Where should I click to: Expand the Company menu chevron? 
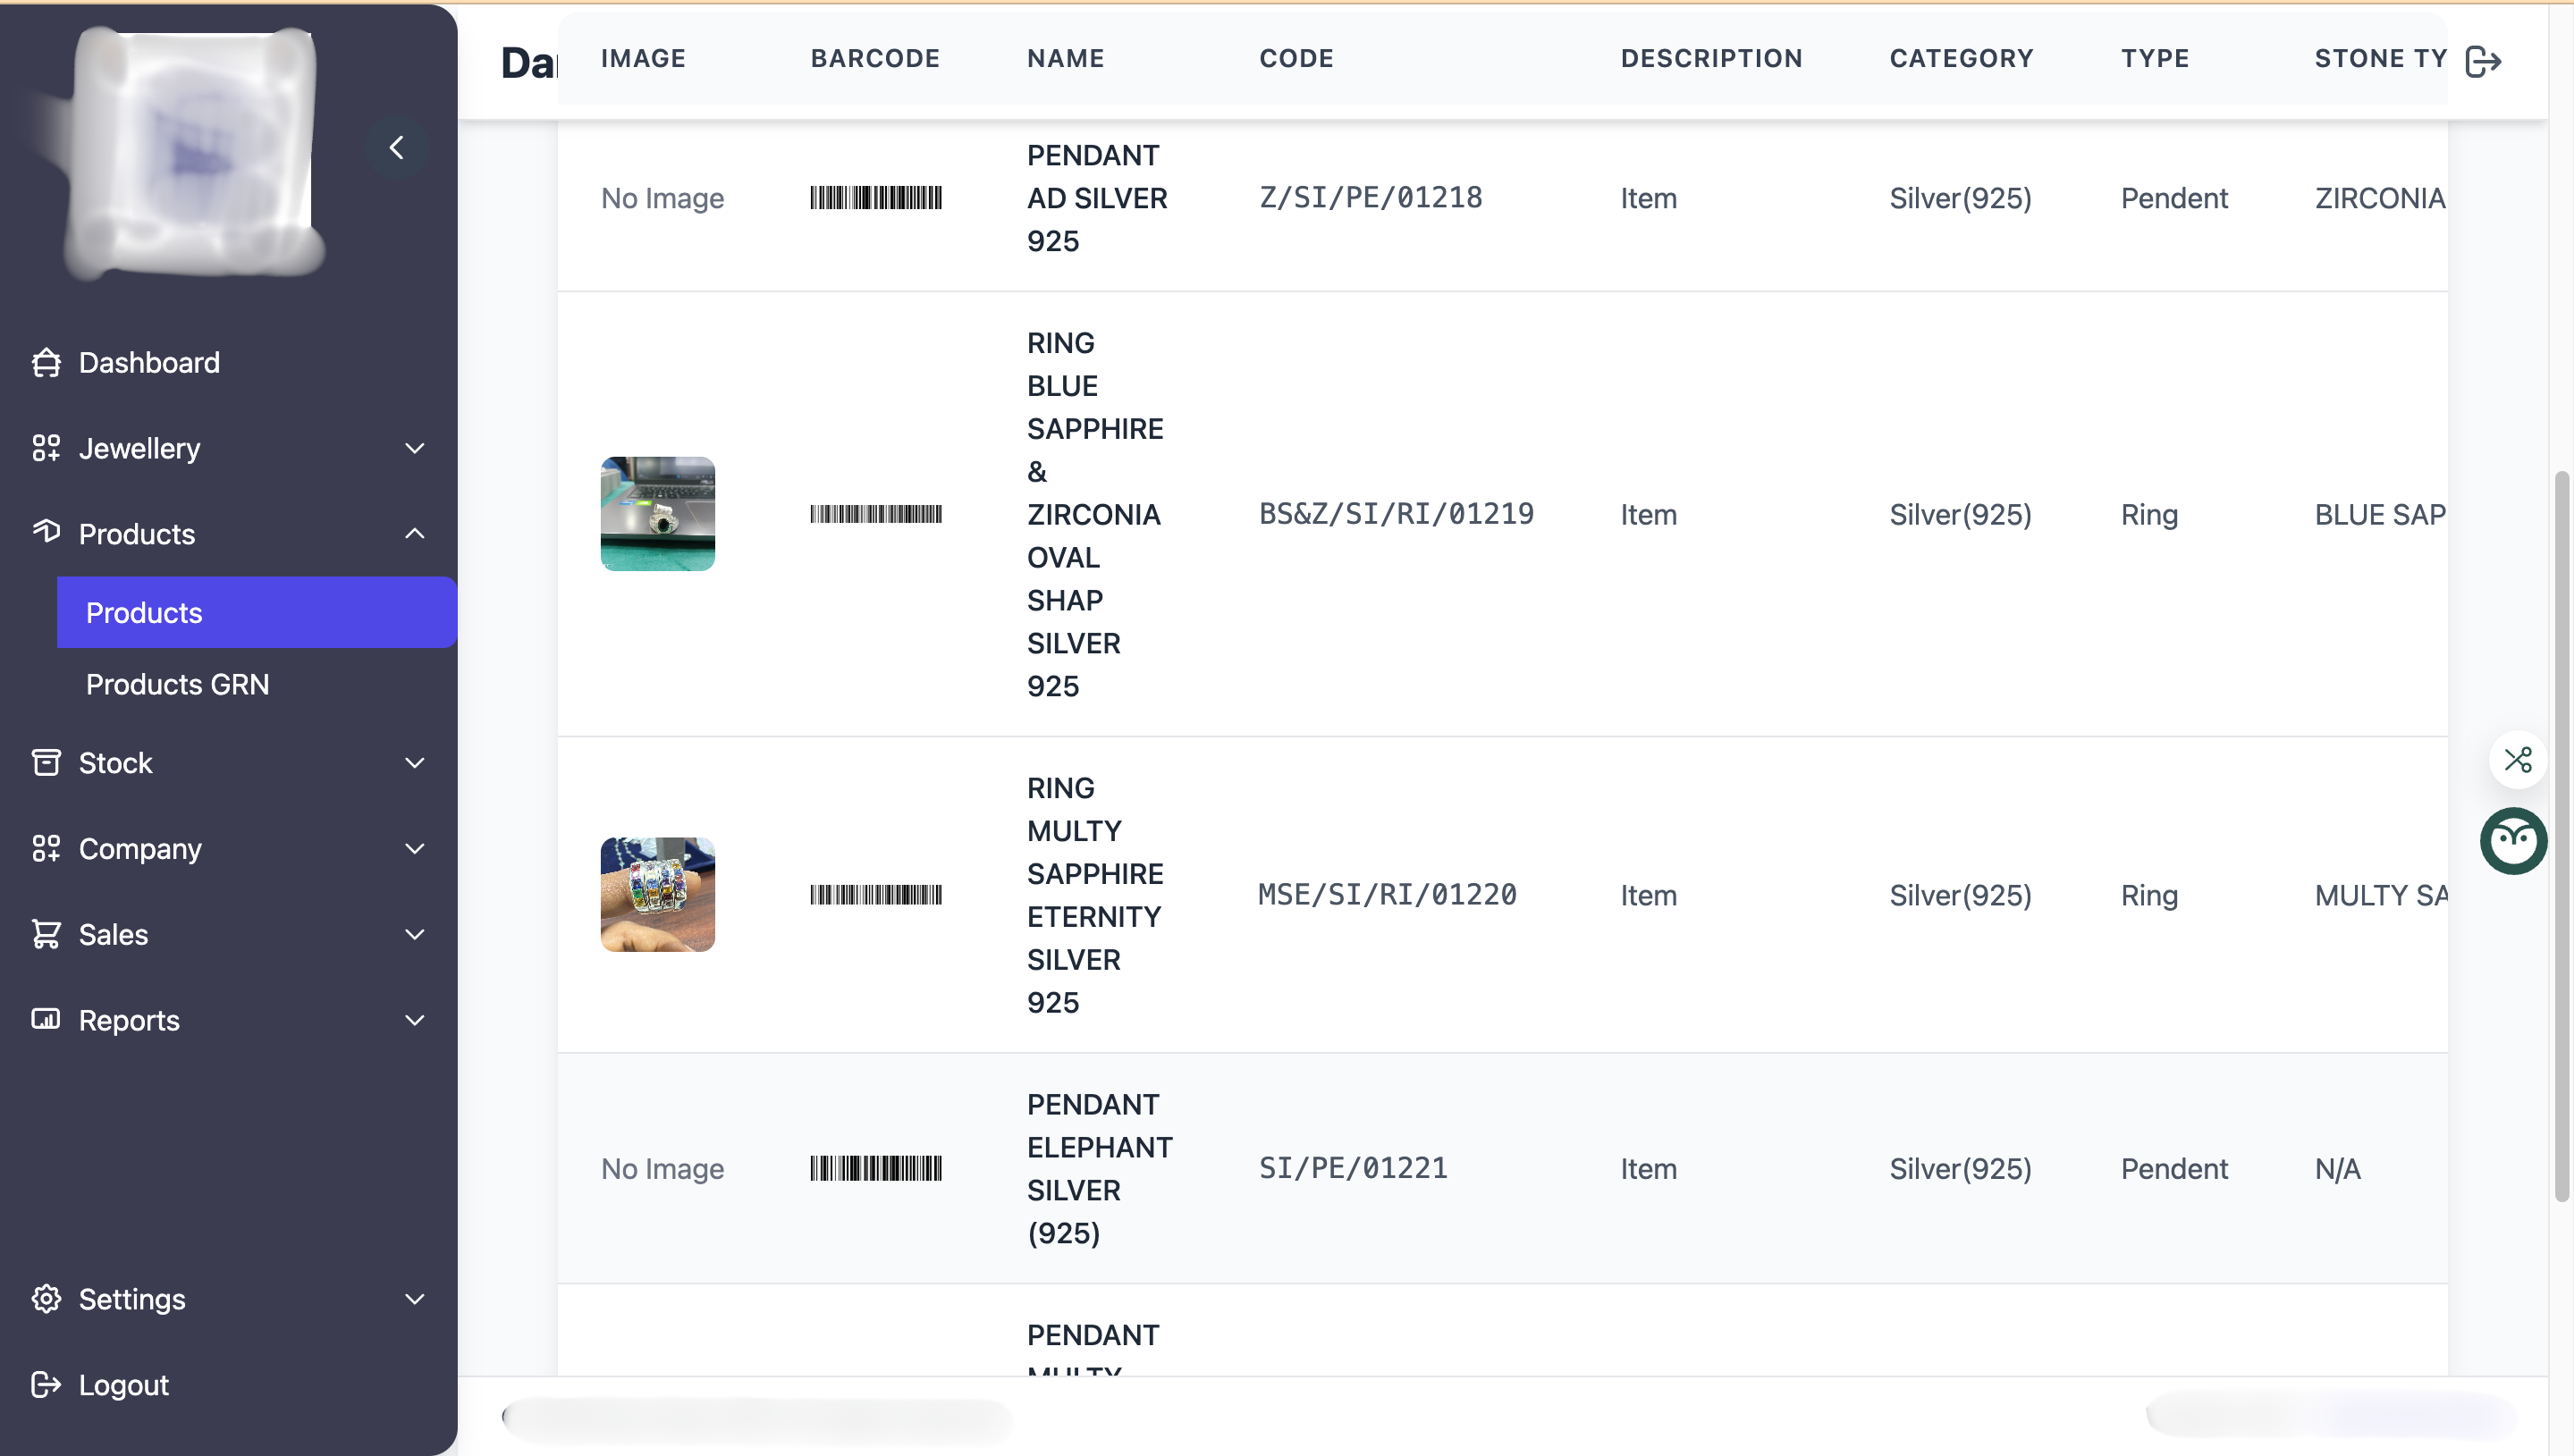point(415,848)
